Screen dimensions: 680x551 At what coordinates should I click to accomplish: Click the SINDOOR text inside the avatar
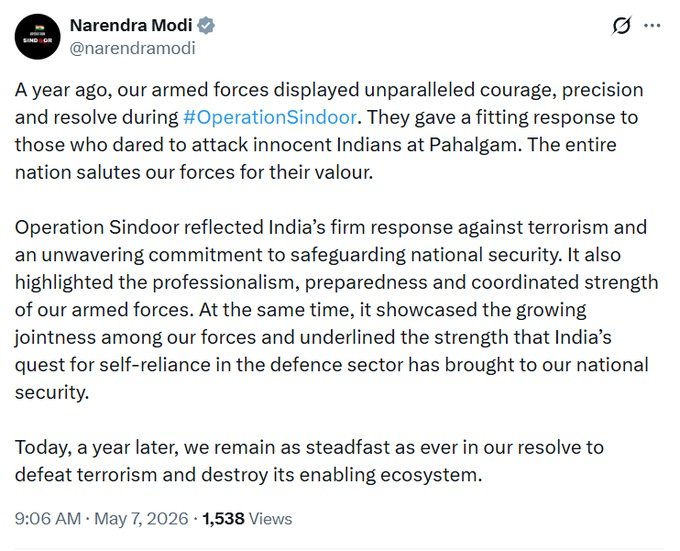[37, 40]
